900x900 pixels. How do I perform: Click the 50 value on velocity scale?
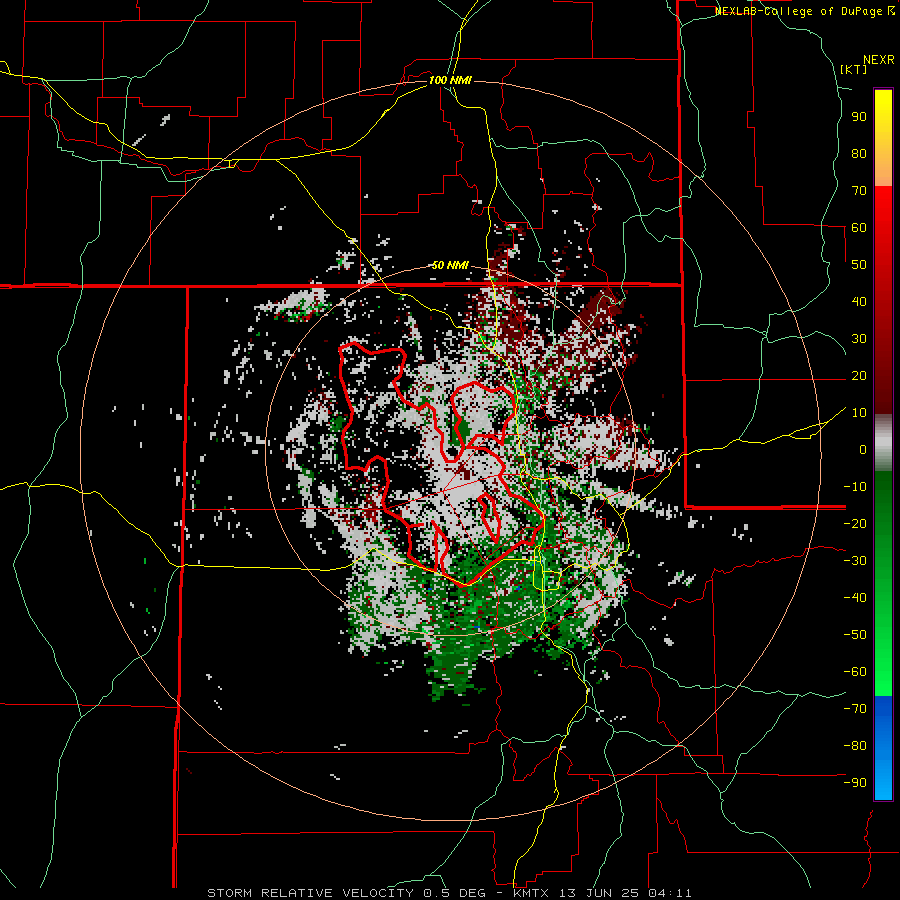(859, 265)
